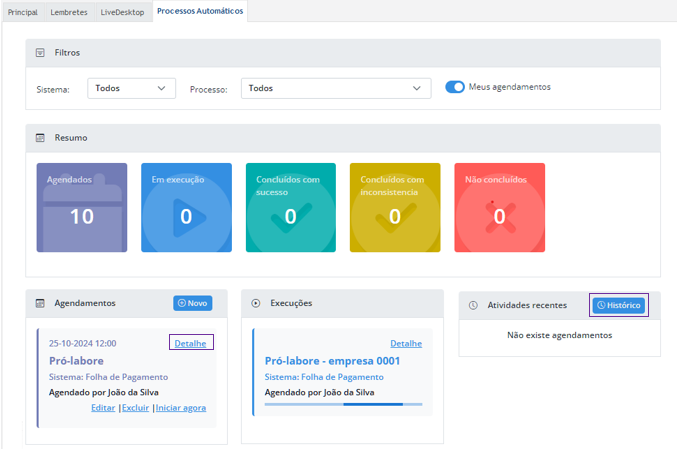This screenshot has height=450, width=679.
Task: Click the Excluir link
Action: pos(136,408)
